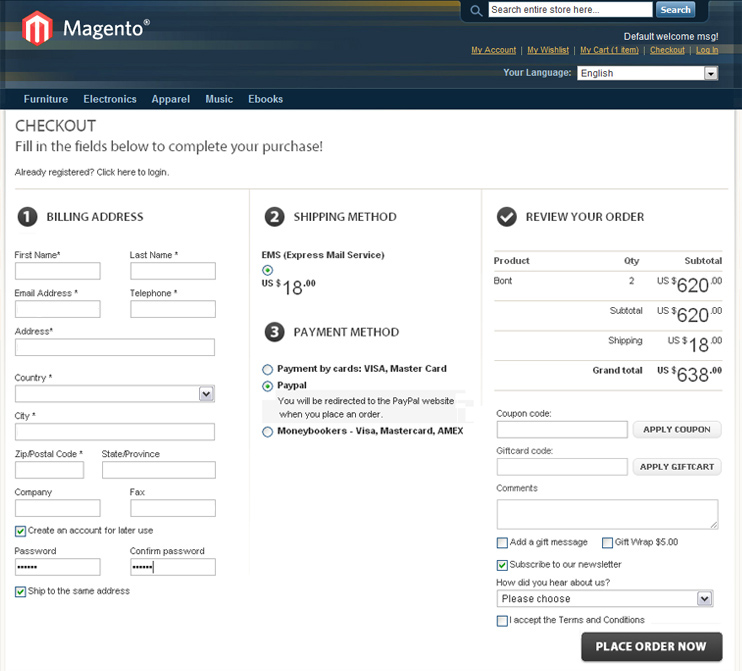
Task: Click the Grand total US $638.00 amount
Action: point(689,374)
